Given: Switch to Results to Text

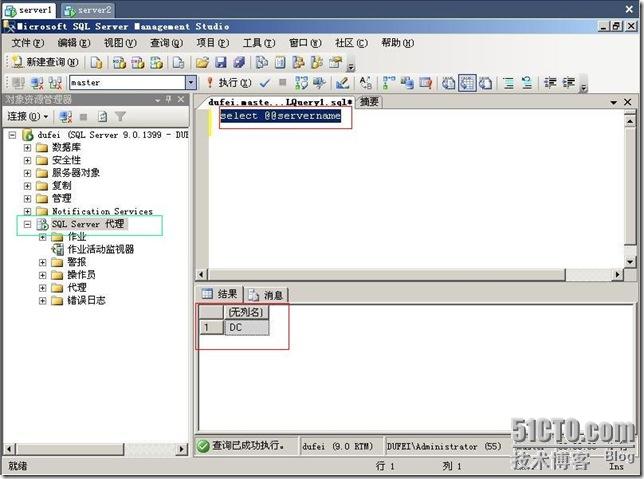Looking at the screenshot, I should 448,83.
